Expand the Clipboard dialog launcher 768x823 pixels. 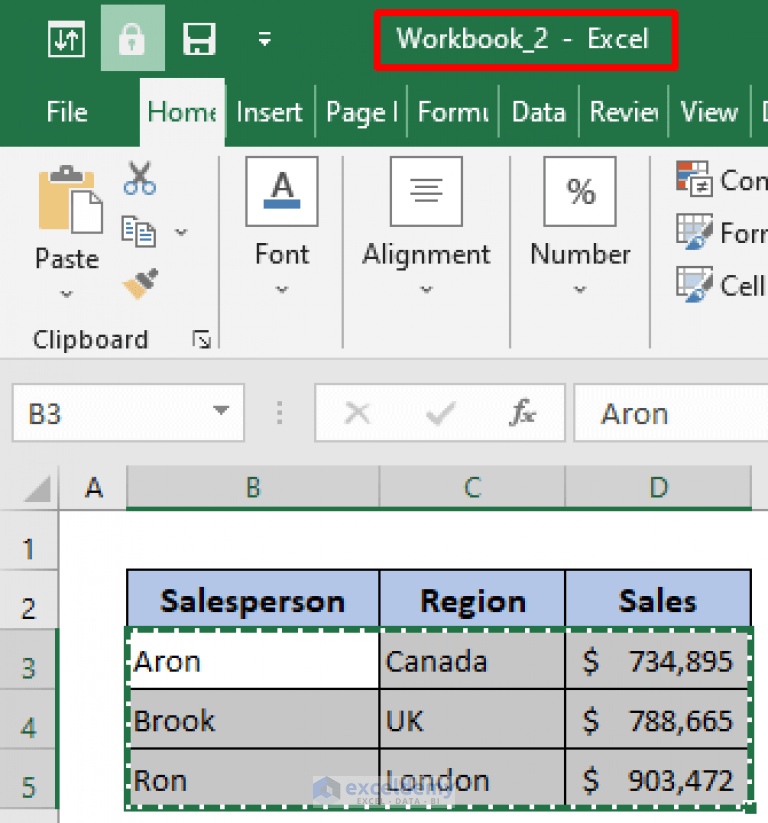pyautogui.click(x=202, y=339)
